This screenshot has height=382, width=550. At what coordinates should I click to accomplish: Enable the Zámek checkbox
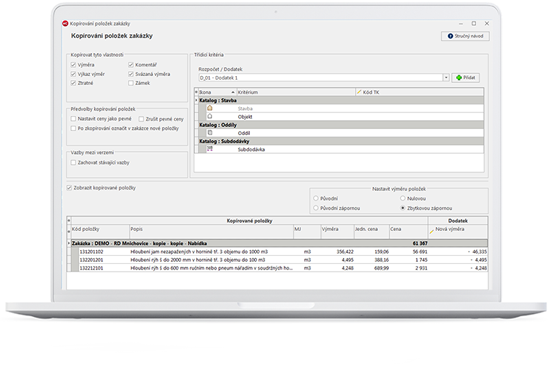pyautogui.click(x=131, y=83)
